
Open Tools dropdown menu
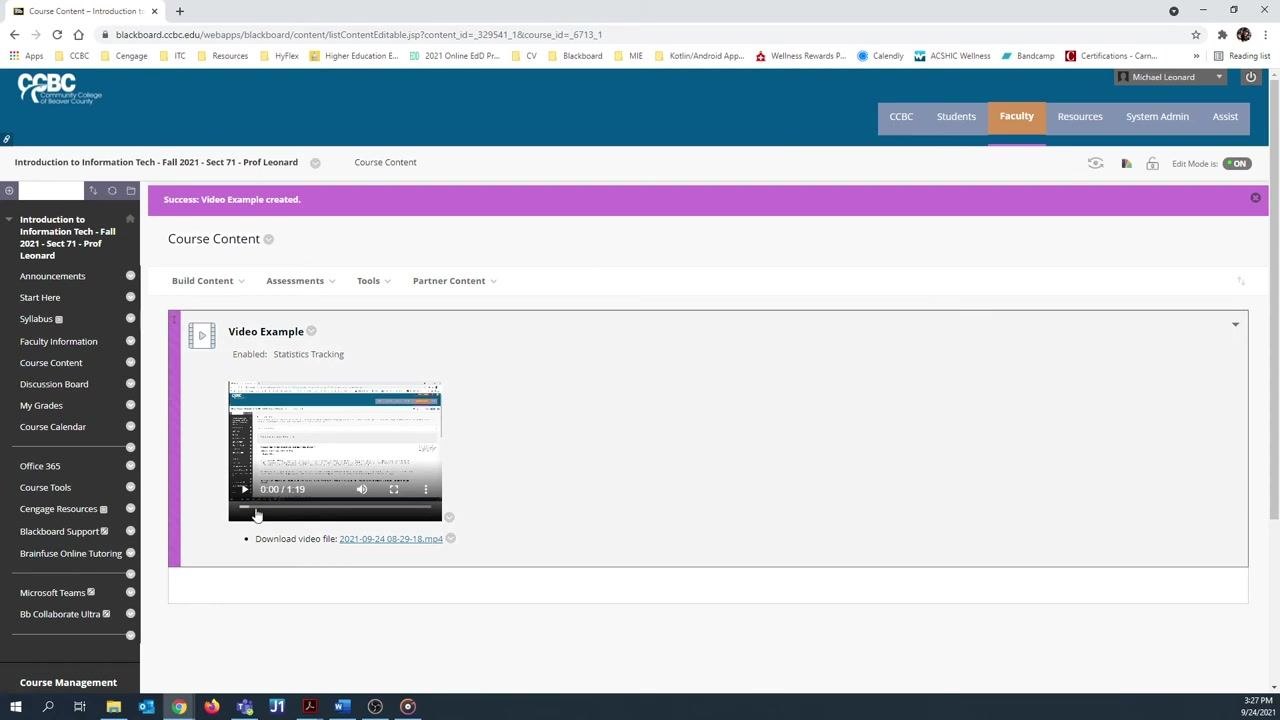pos(374,281)
